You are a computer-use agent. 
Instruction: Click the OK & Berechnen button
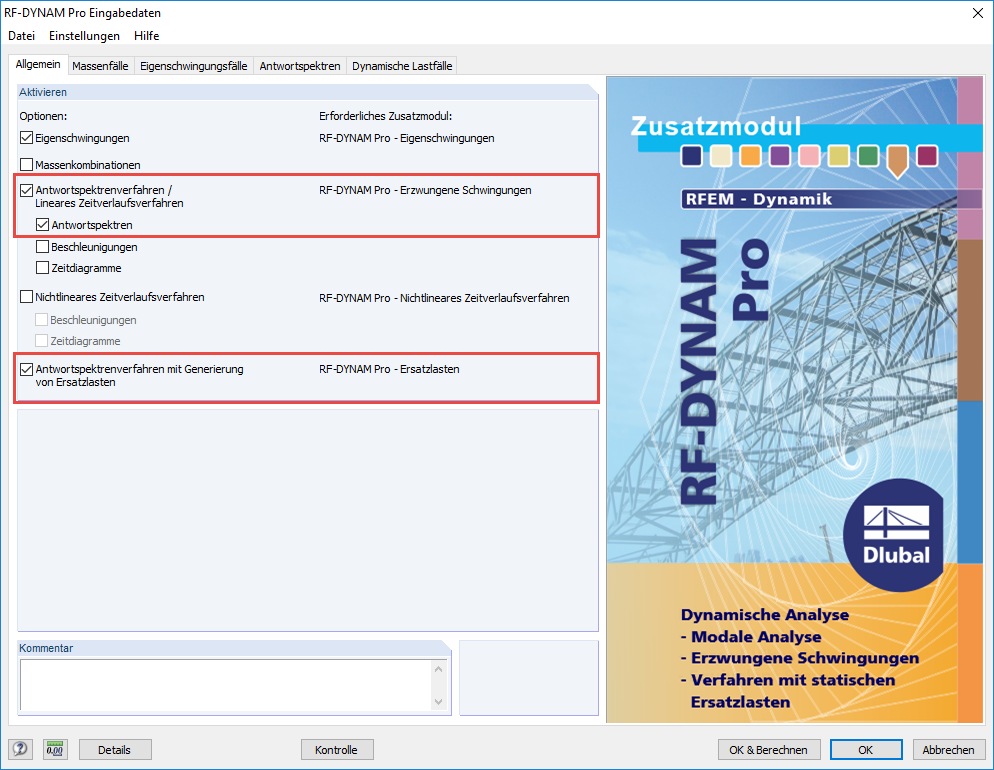tap(768, 750)
